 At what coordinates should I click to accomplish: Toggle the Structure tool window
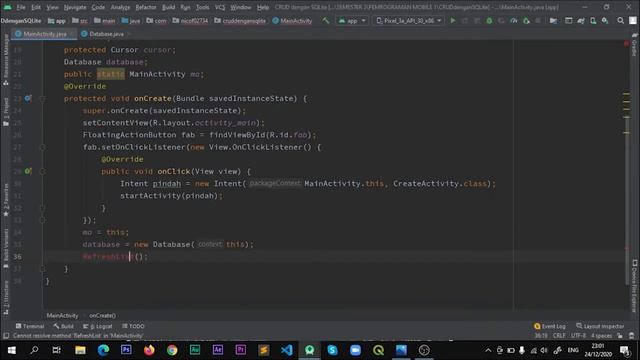point(6,297)
